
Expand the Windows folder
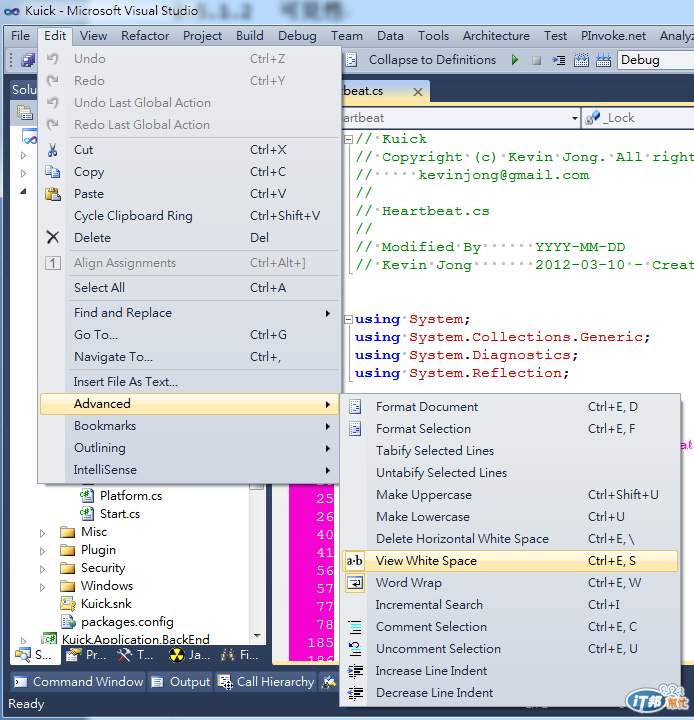42,587
